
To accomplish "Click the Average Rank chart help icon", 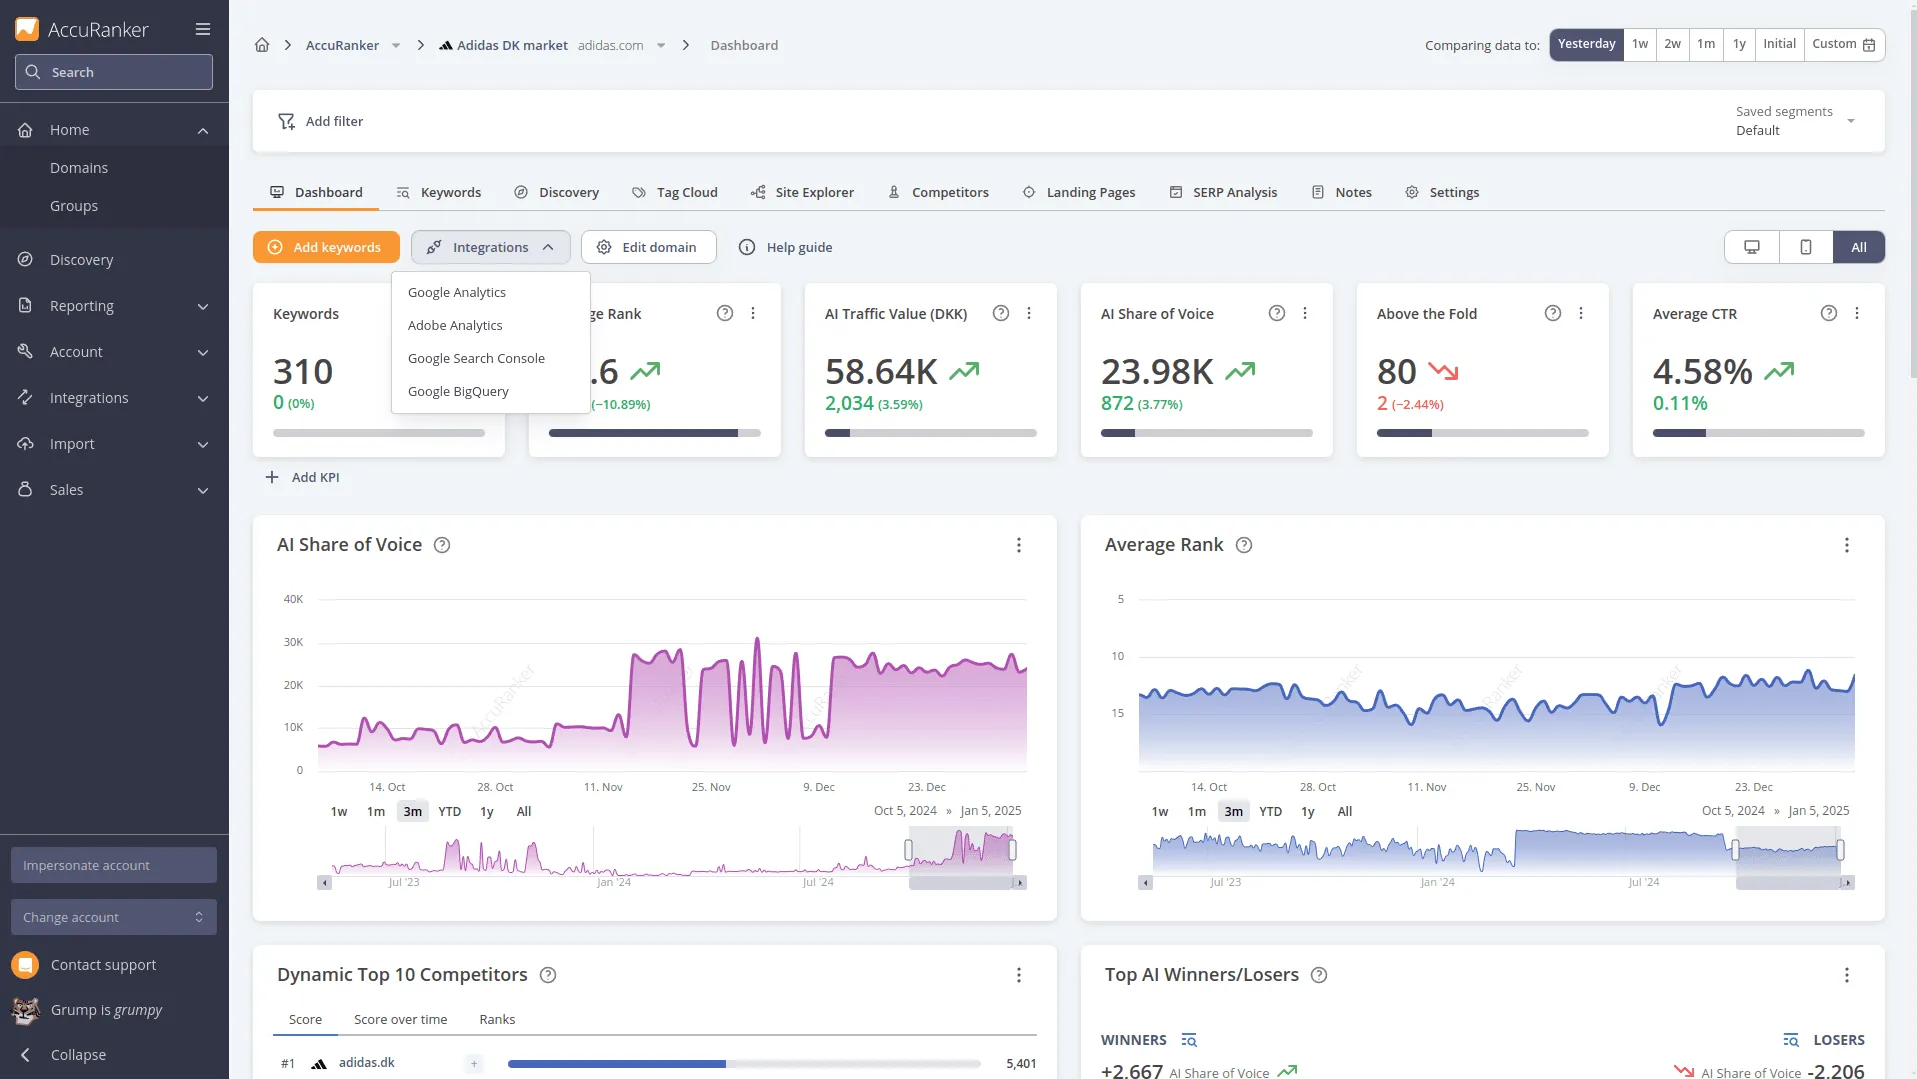I will point(1244,545).
